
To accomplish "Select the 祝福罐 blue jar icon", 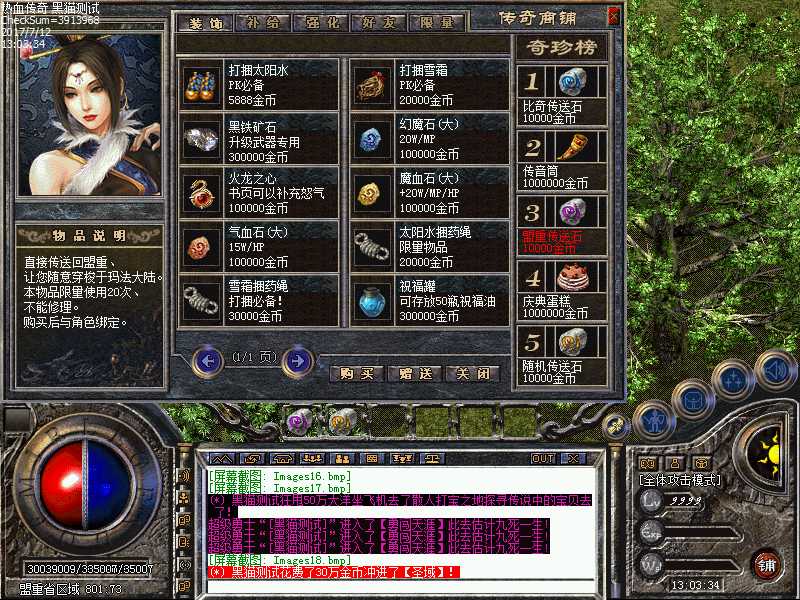I will tap(372, 301).
